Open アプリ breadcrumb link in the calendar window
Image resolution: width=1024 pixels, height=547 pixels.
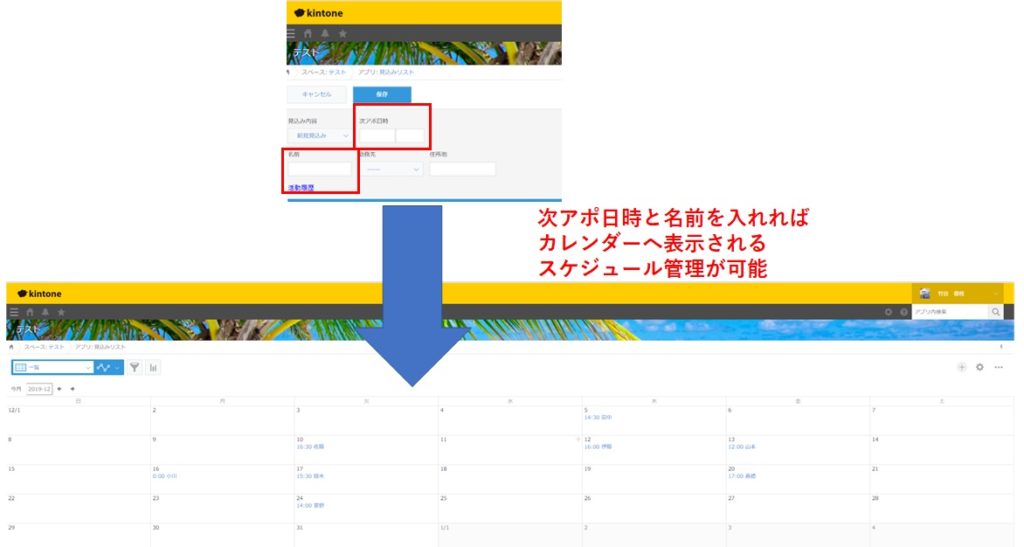click(100, 347)
